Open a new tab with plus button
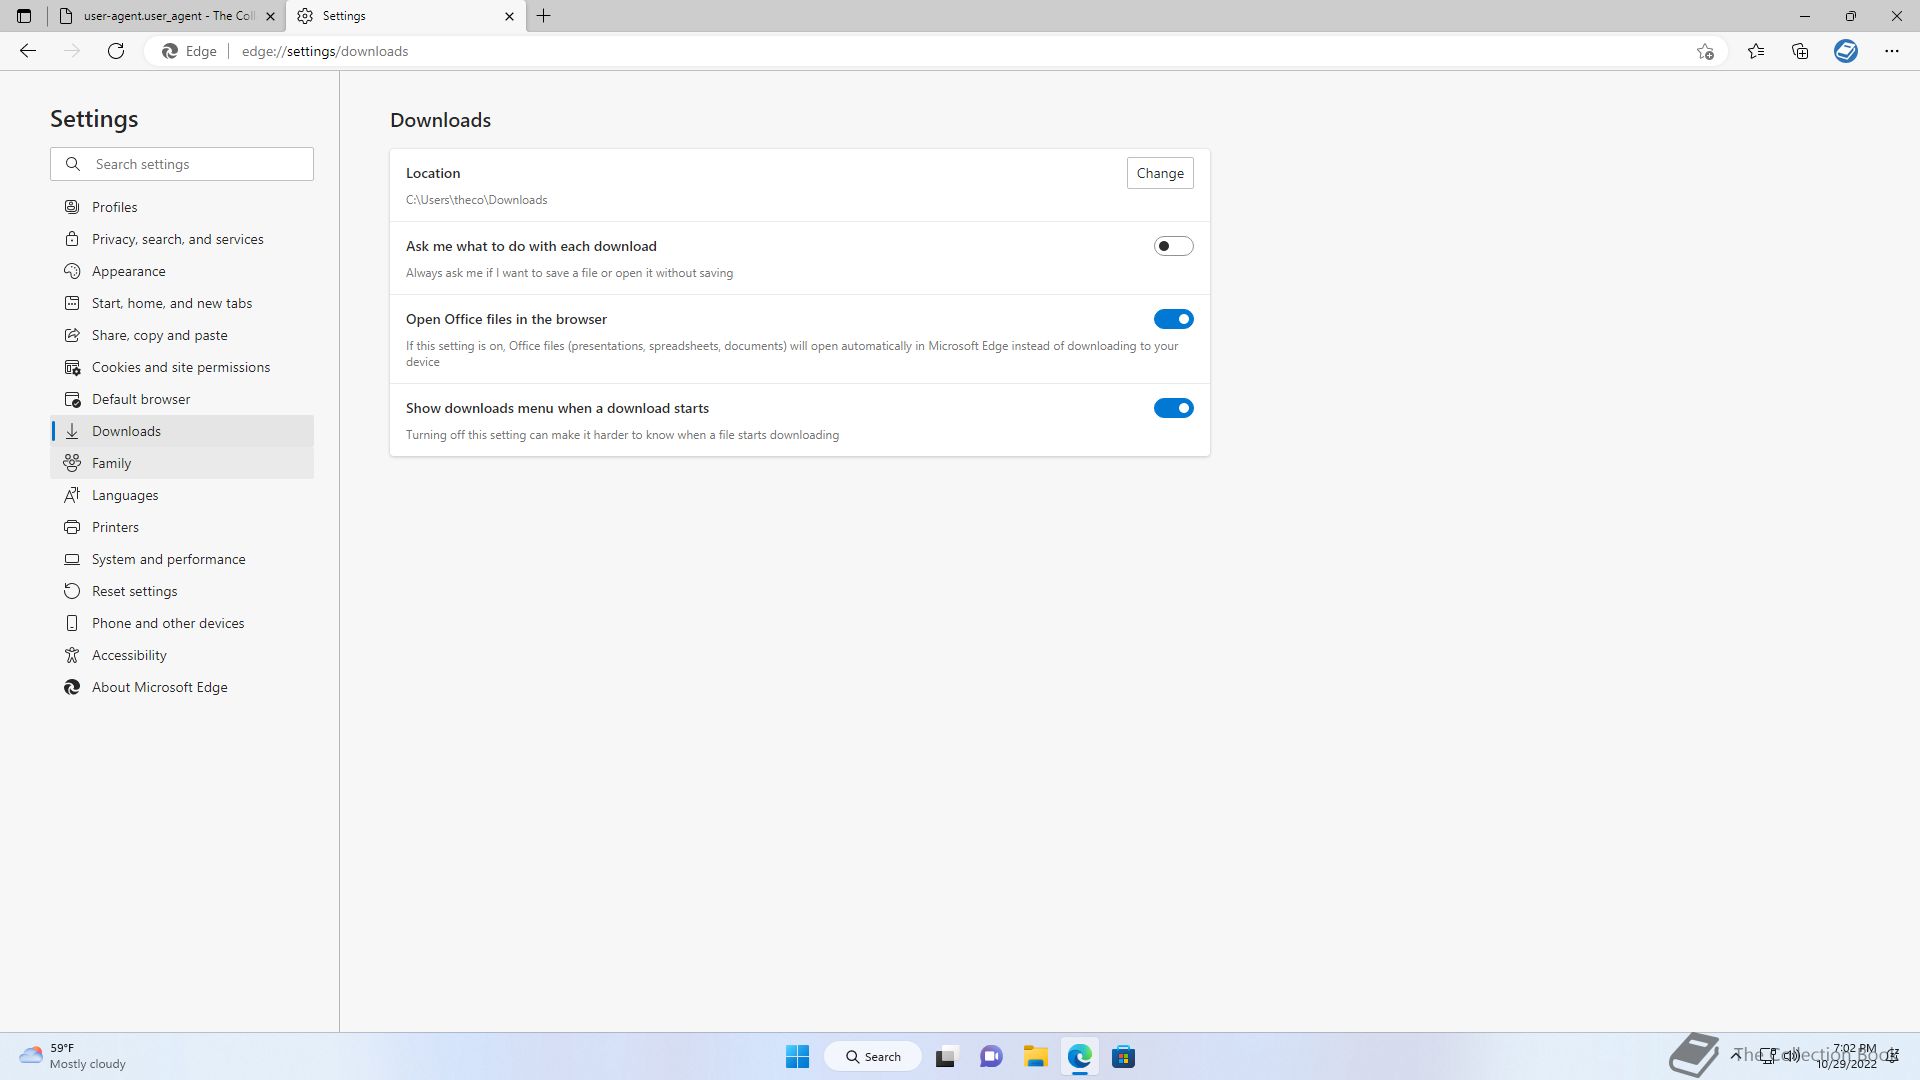The width and height of the screenshot is (1920, 1080). coord(544,16)
